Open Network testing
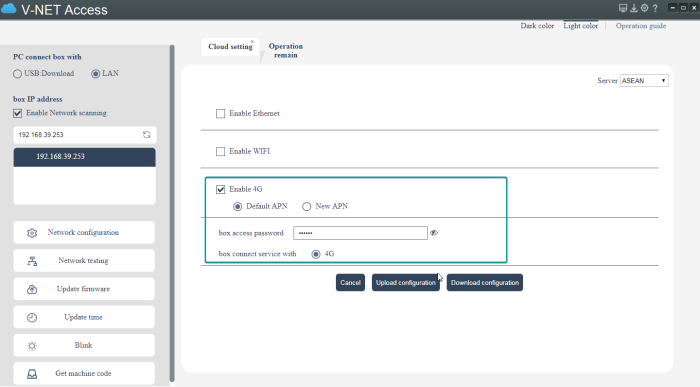The height and width of the screenshot is (387, 700). click(x=84, y=261)
